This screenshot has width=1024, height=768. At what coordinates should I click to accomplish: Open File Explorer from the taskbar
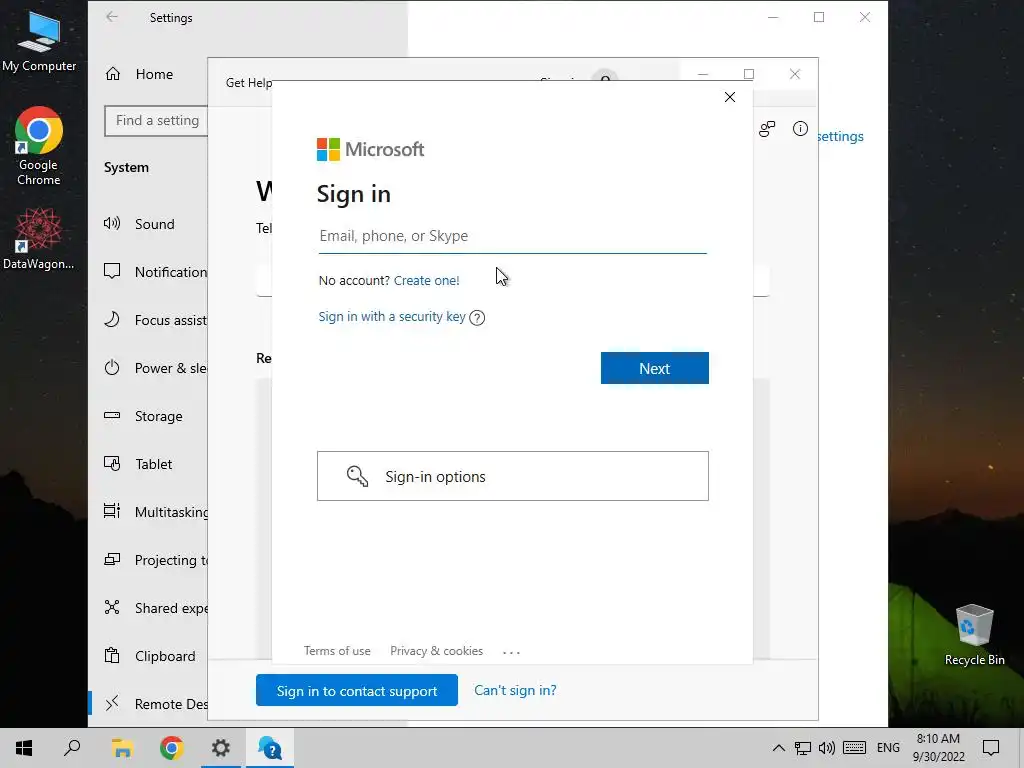click(x=122, y=748)
